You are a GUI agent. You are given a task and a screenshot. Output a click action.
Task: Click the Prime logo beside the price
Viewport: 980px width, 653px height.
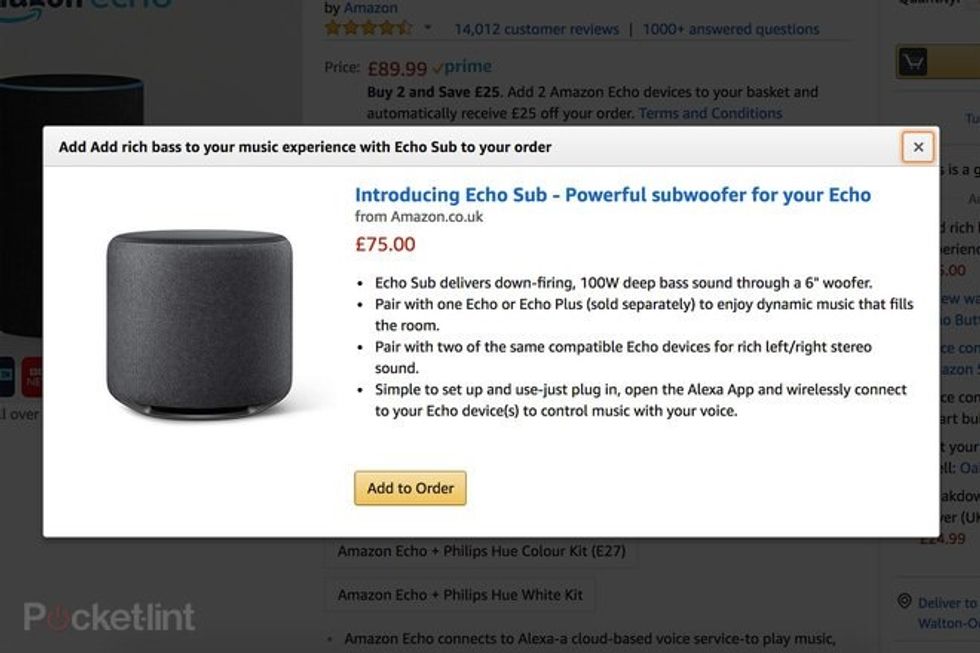click(464, 66)
